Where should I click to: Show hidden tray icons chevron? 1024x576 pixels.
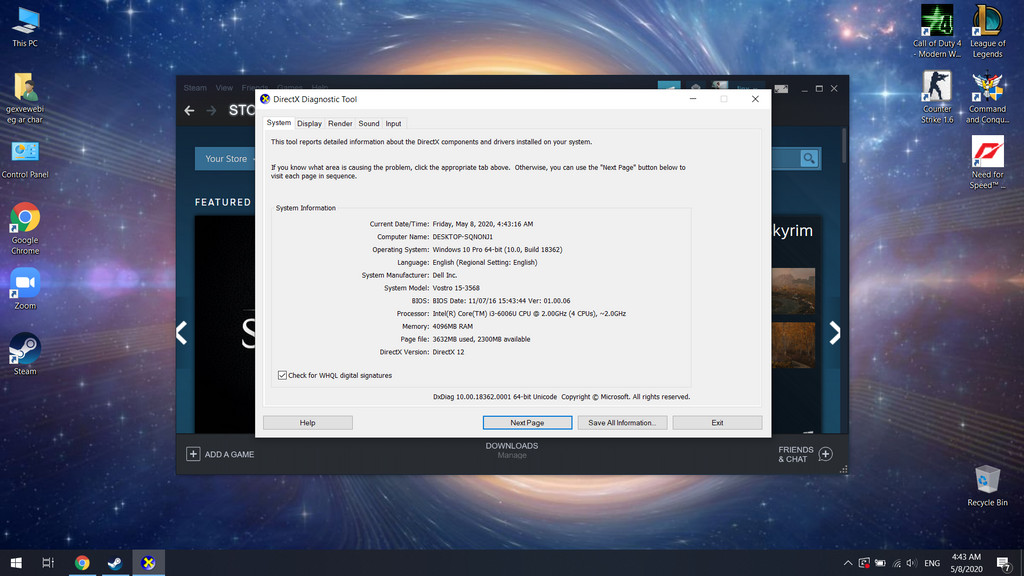(x=848, y=563)
